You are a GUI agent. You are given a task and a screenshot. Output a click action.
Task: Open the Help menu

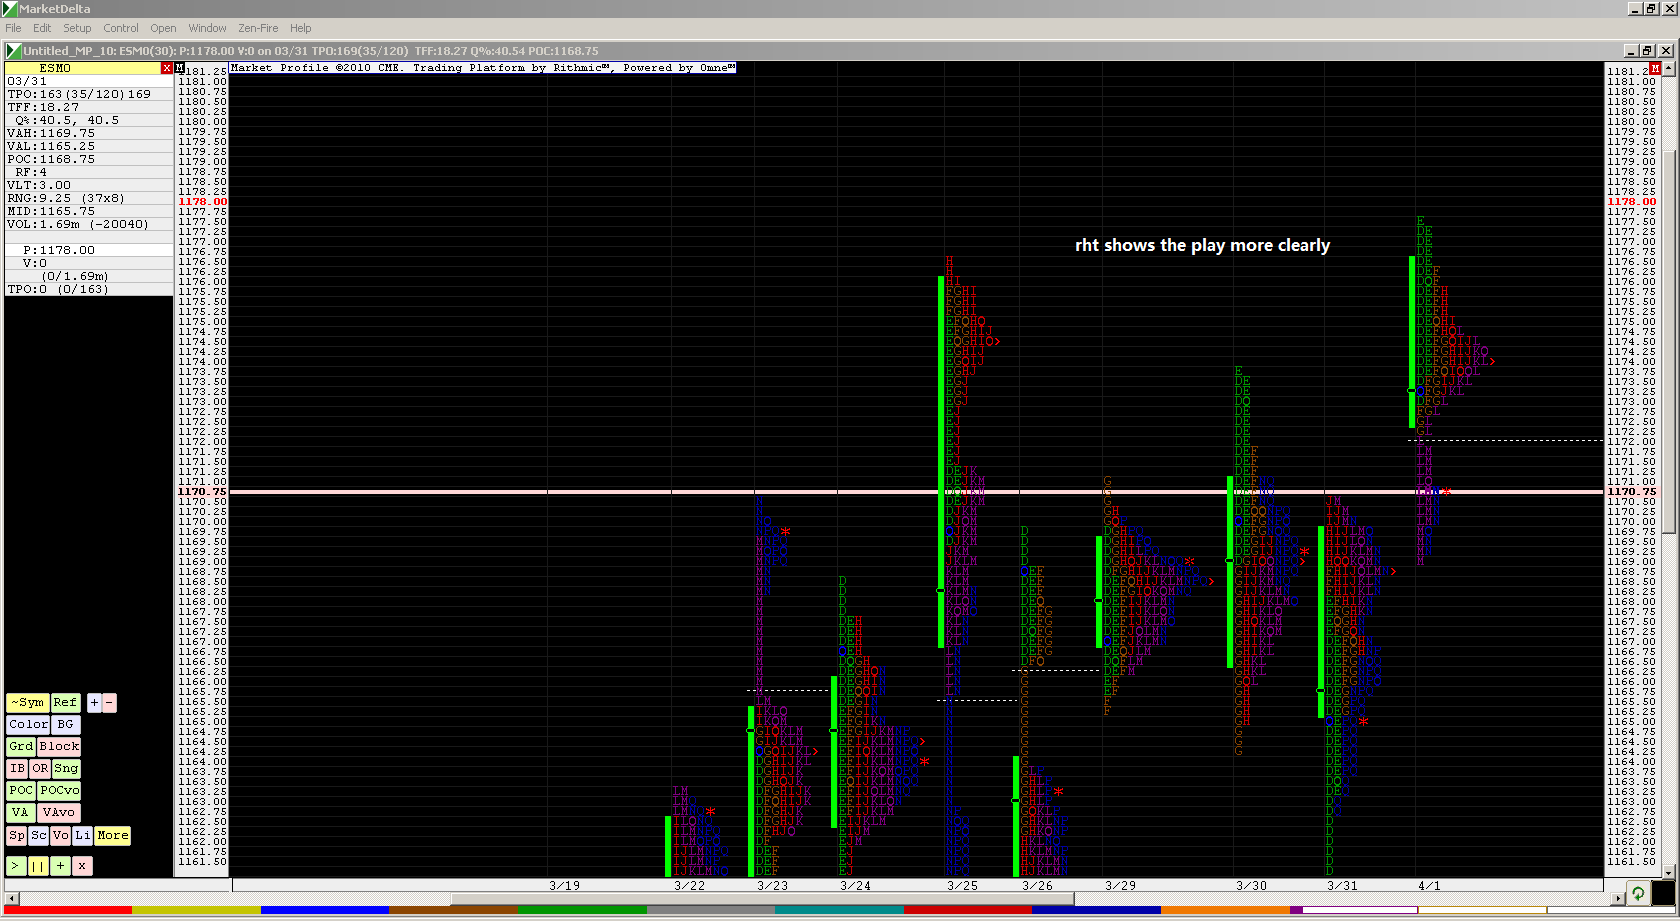pos(300,28)
